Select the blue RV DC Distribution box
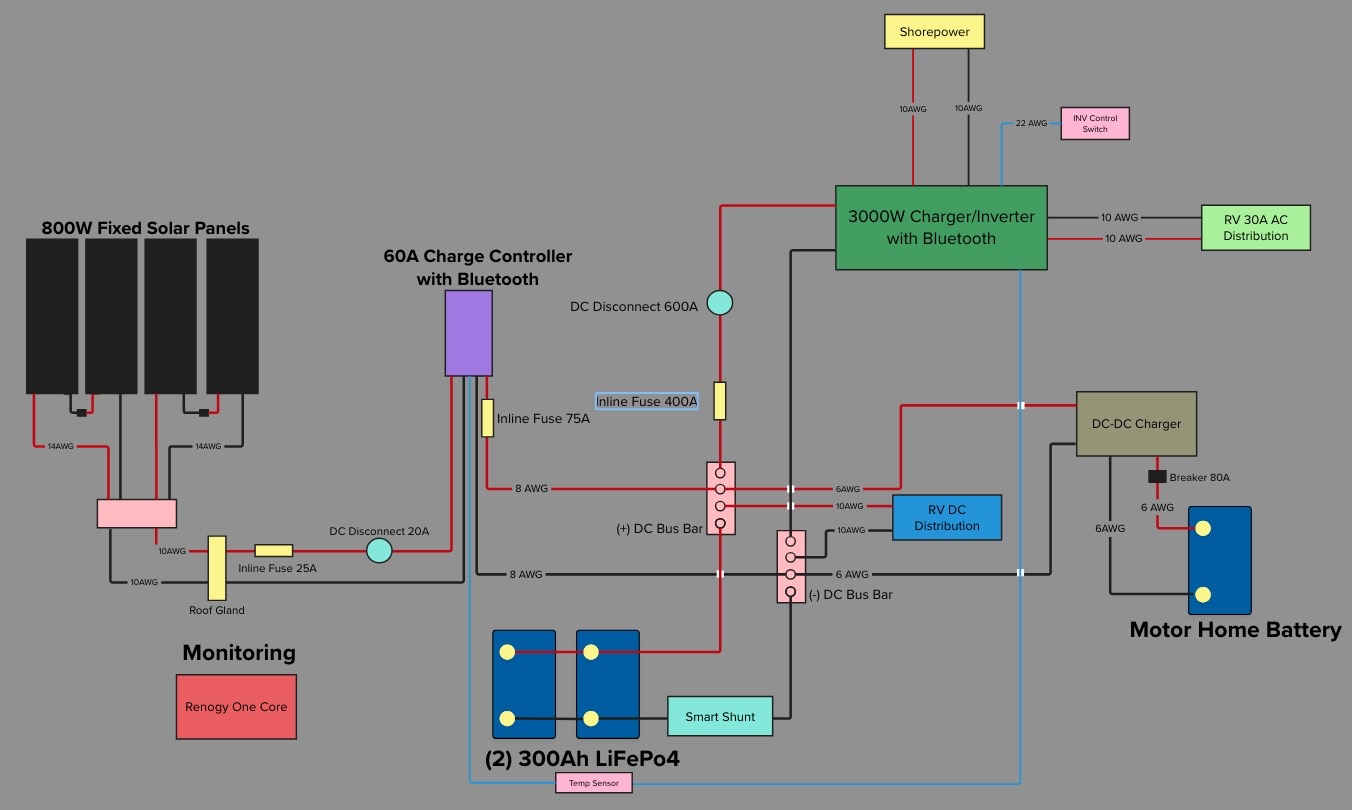This screenshot has width=1352, height=810. point(946,518)
